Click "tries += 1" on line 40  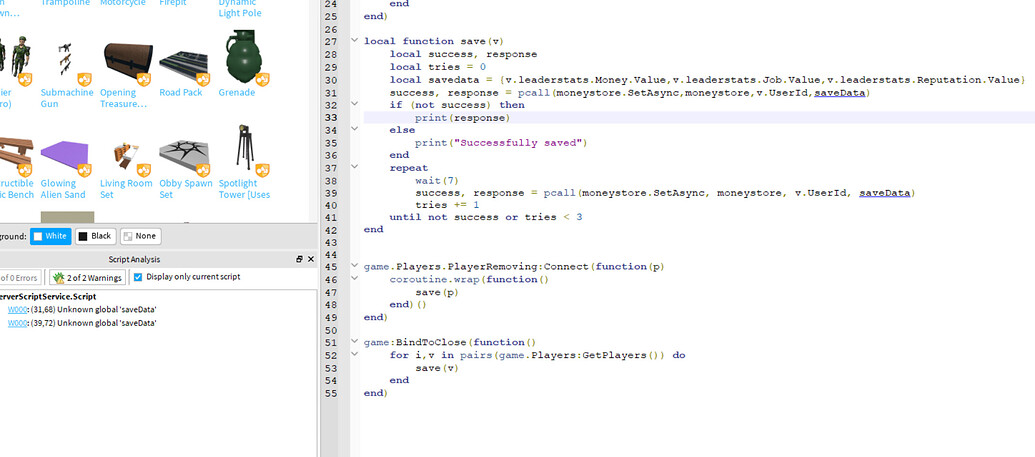(450, 205)
